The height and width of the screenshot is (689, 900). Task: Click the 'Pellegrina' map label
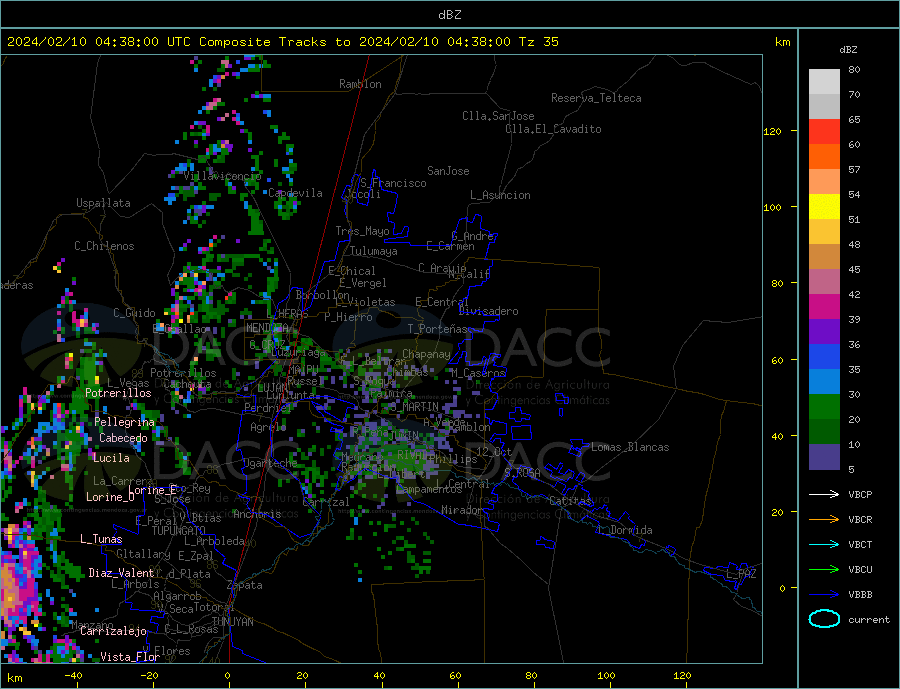pyautogui.click(x=124, y=422)
